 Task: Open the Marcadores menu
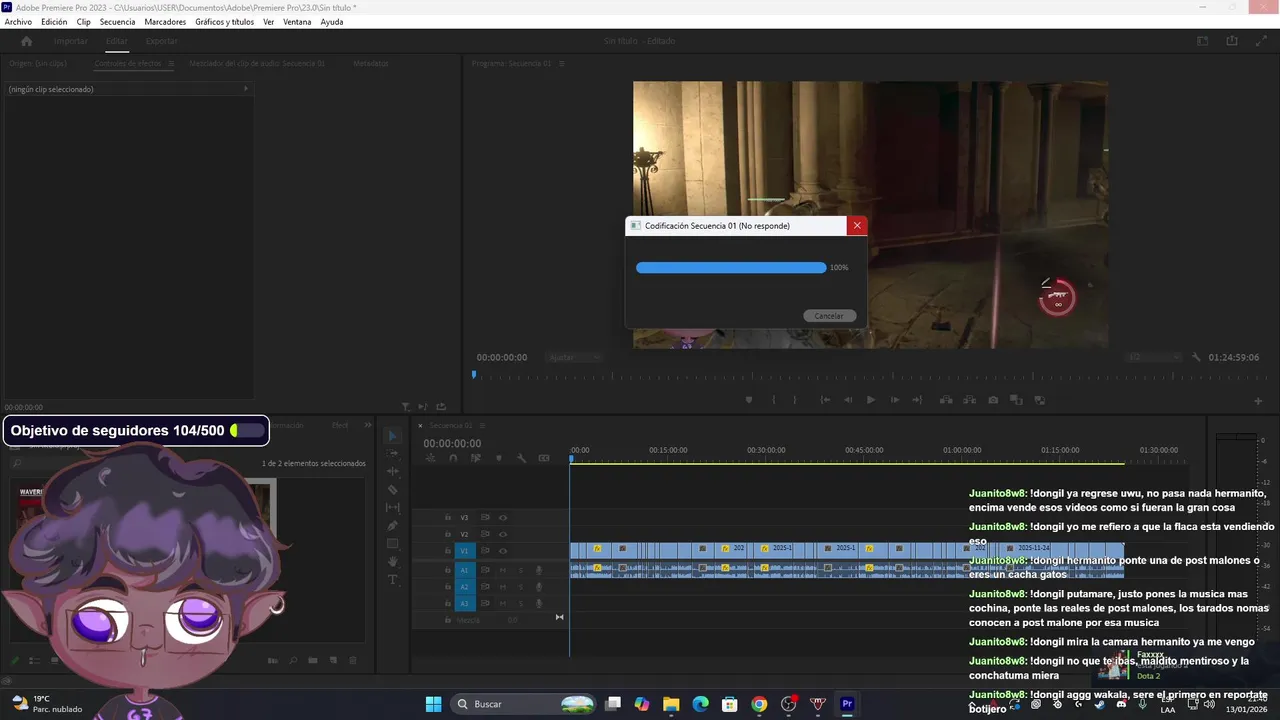pos(165,22)
